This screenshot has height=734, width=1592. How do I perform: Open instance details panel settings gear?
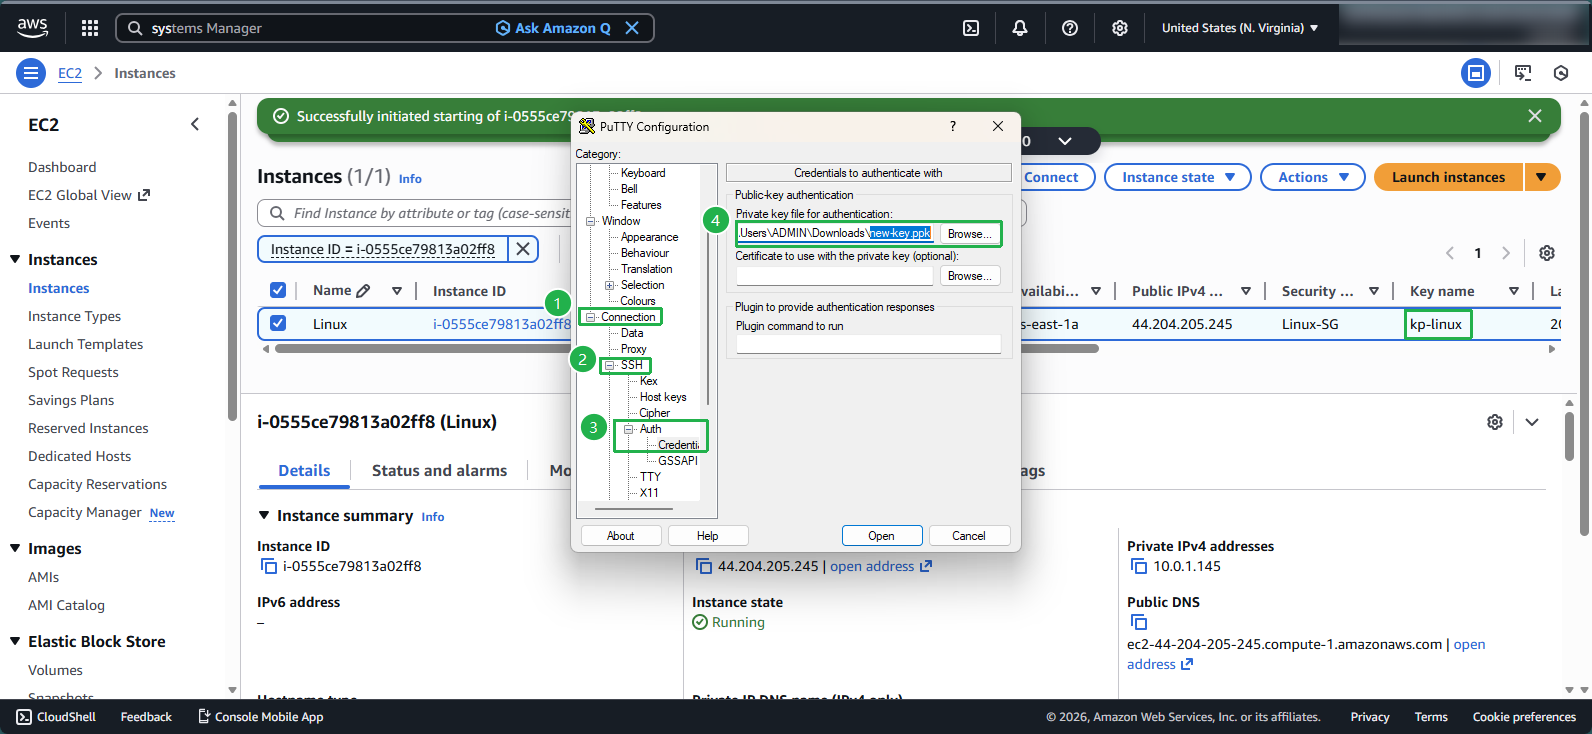click(x=1495, y=422)
